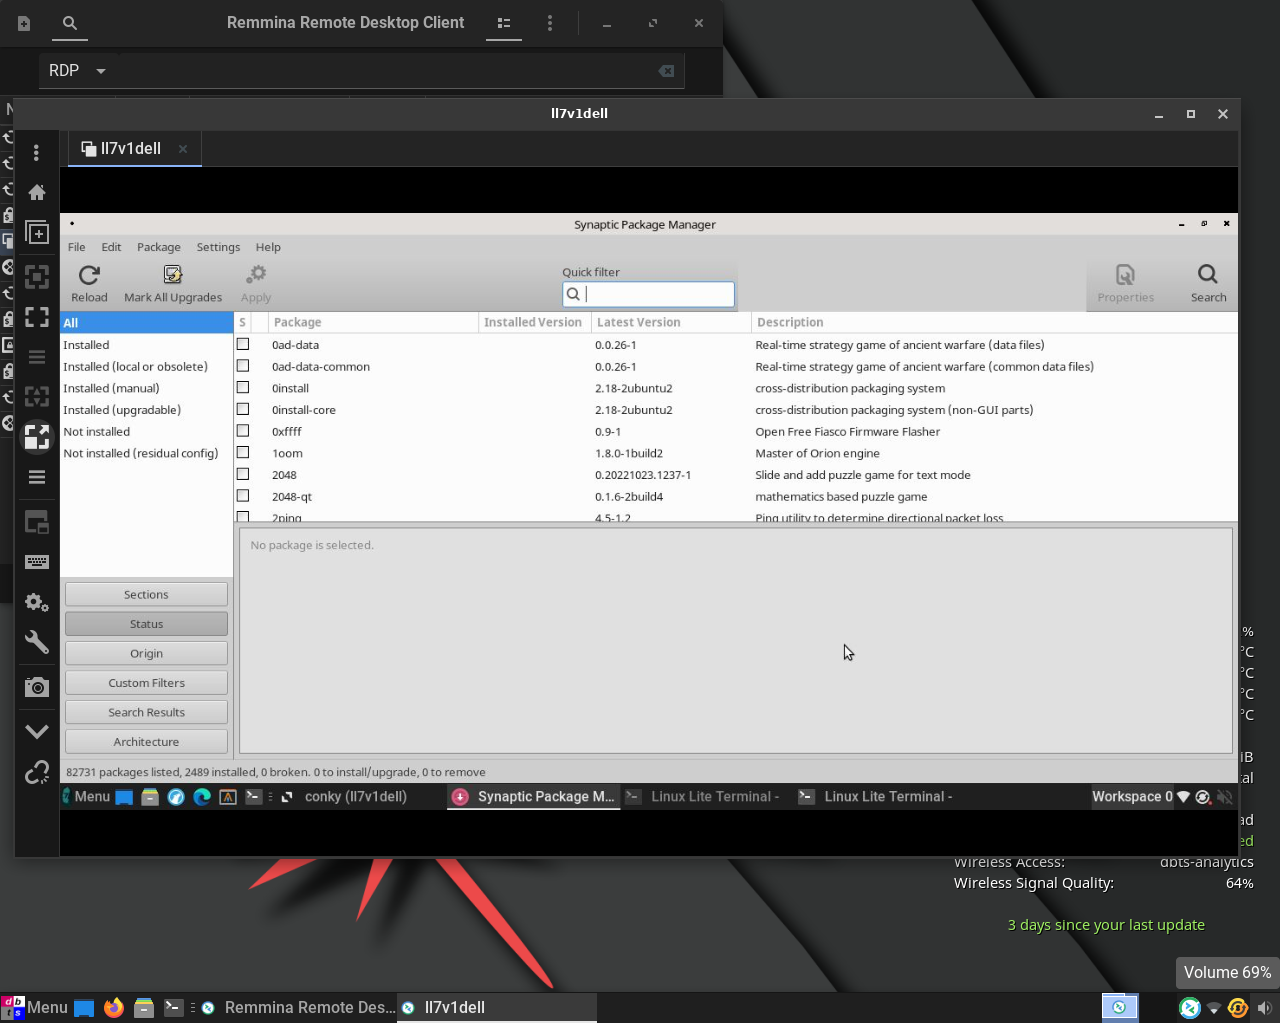The image size is (1280, 1023).
Task: Click the view toggle icon in Remmina header
Action: click(x=504, y=23)
